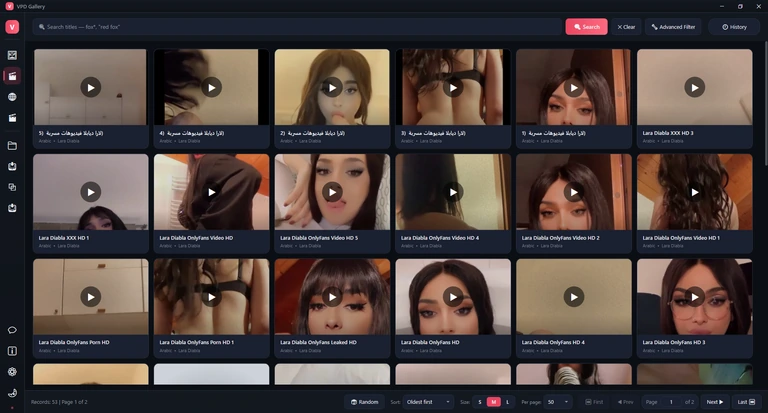Toggle the moon dark-mode icon

(x=12, y=393)
